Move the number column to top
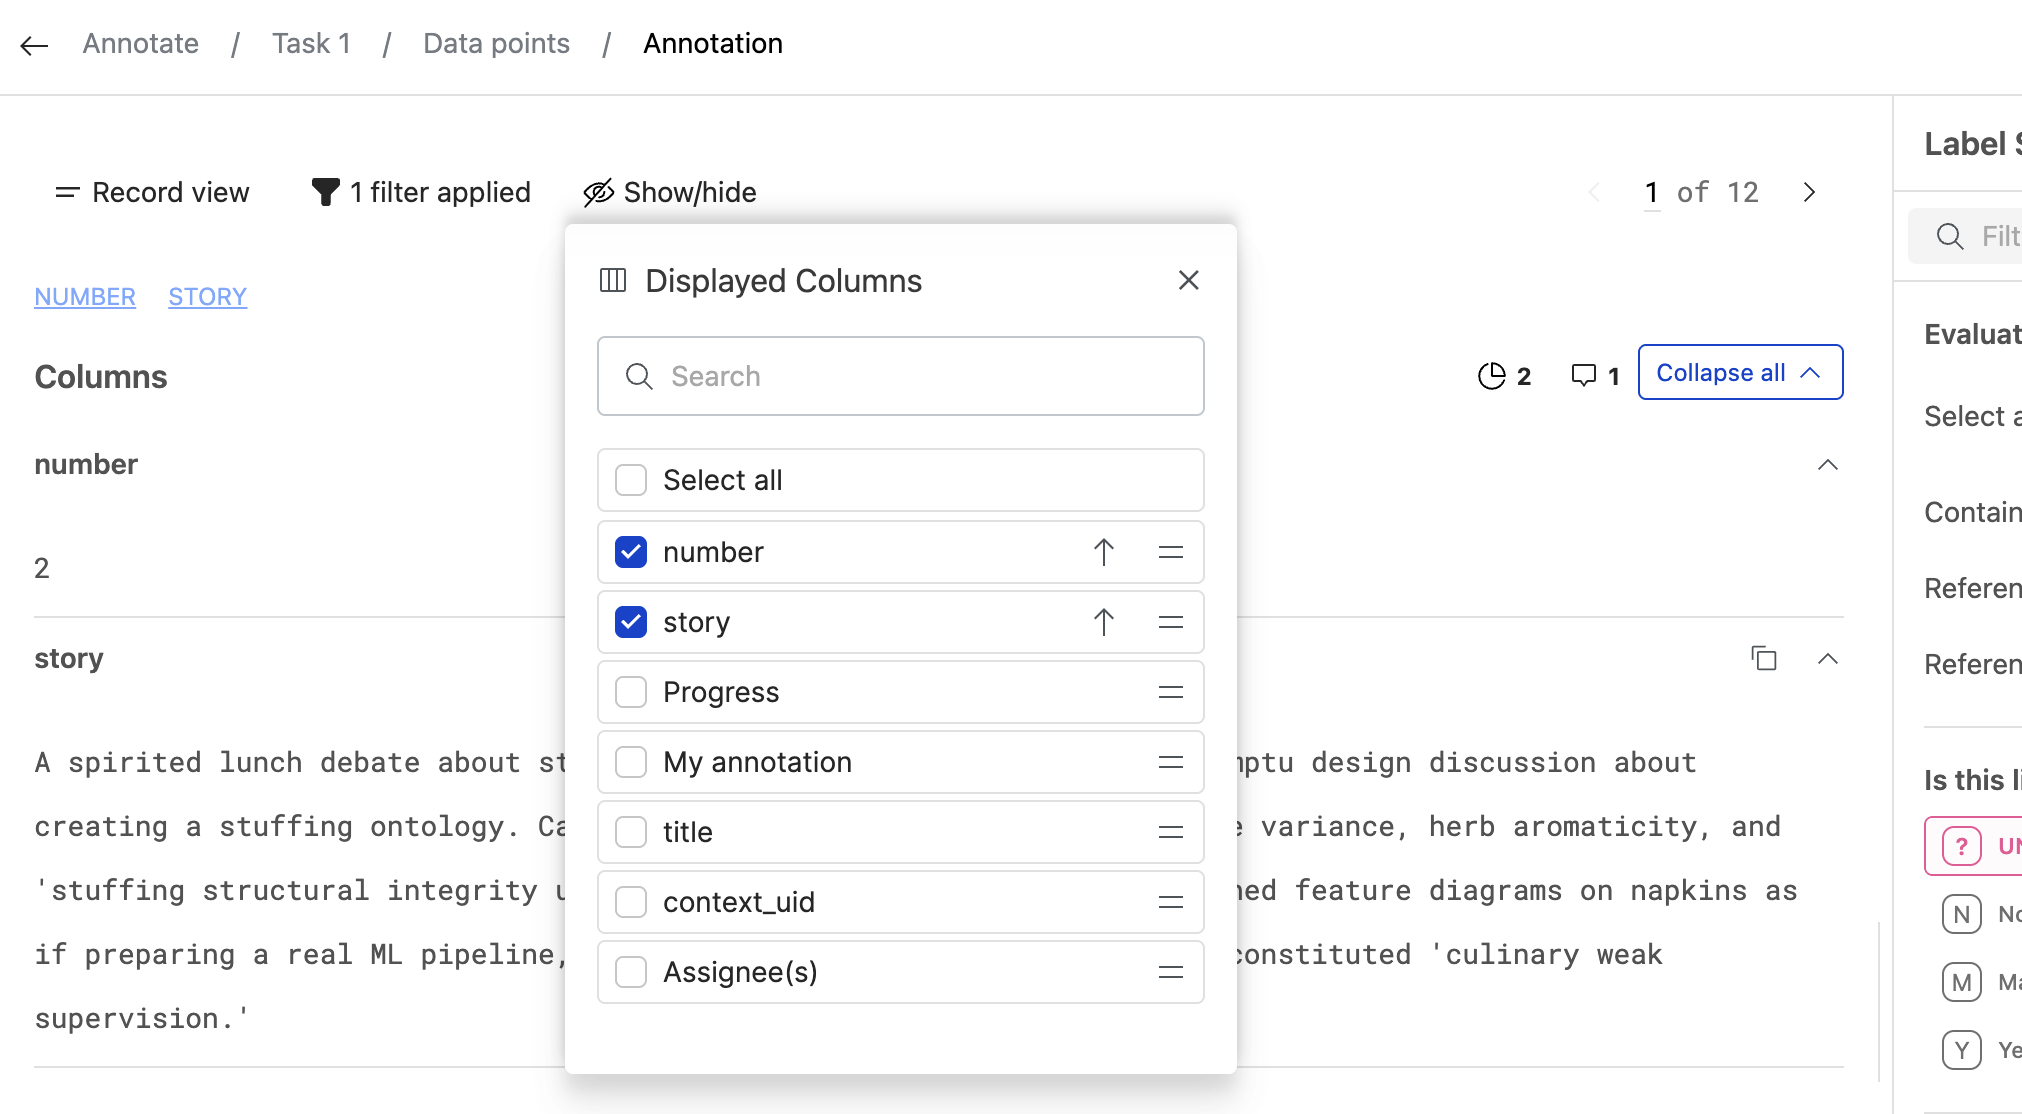This screenshot has width=2022, height=1114. (1103, 551)
